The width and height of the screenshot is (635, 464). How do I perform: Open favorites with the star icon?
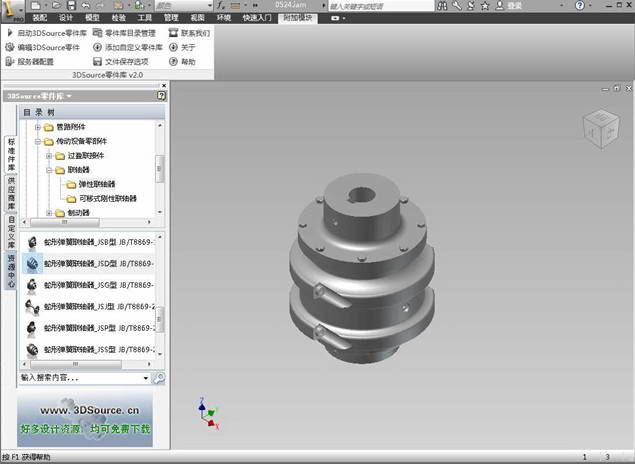pos(485,5)
